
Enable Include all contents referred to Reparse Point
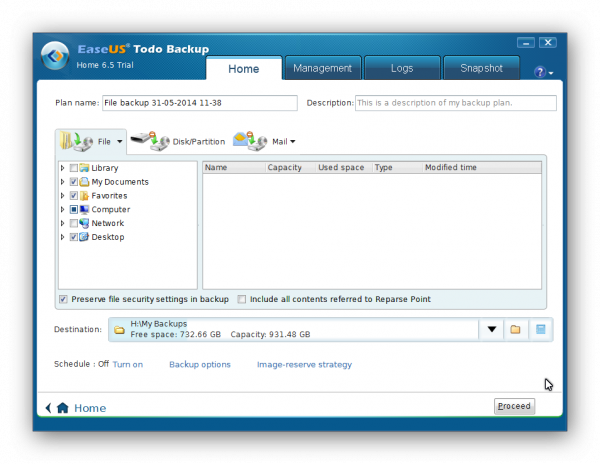click(241, 299)
